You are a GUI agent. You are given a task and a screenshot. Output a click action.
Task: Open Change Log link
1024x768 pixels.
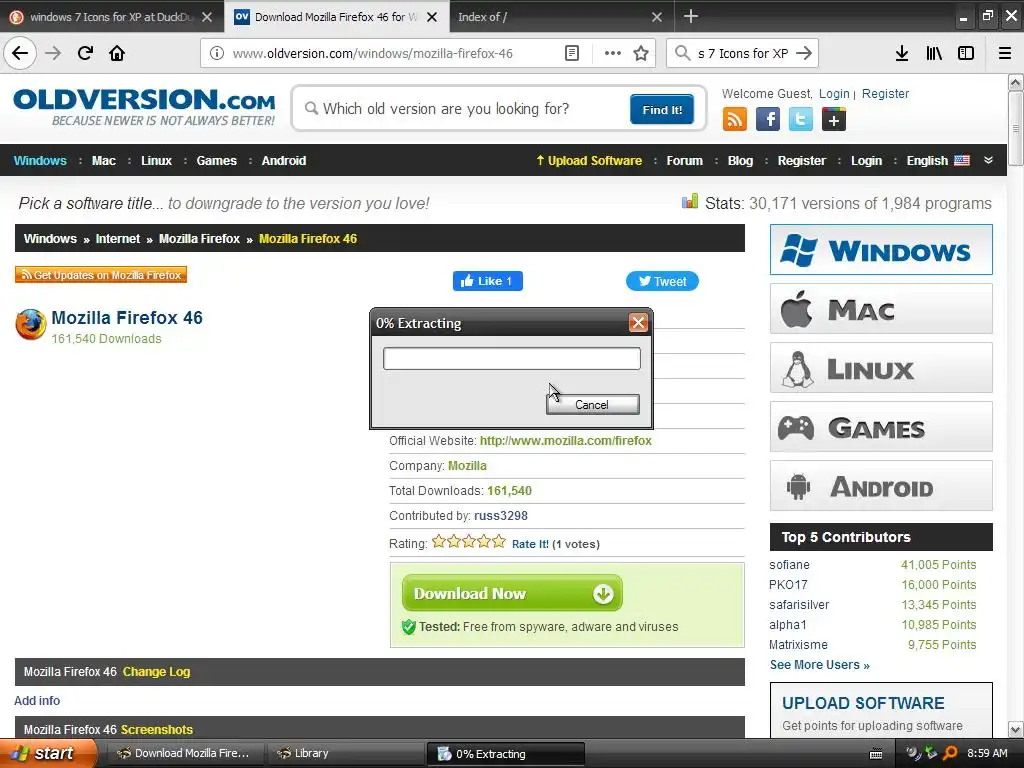point(156,671)
